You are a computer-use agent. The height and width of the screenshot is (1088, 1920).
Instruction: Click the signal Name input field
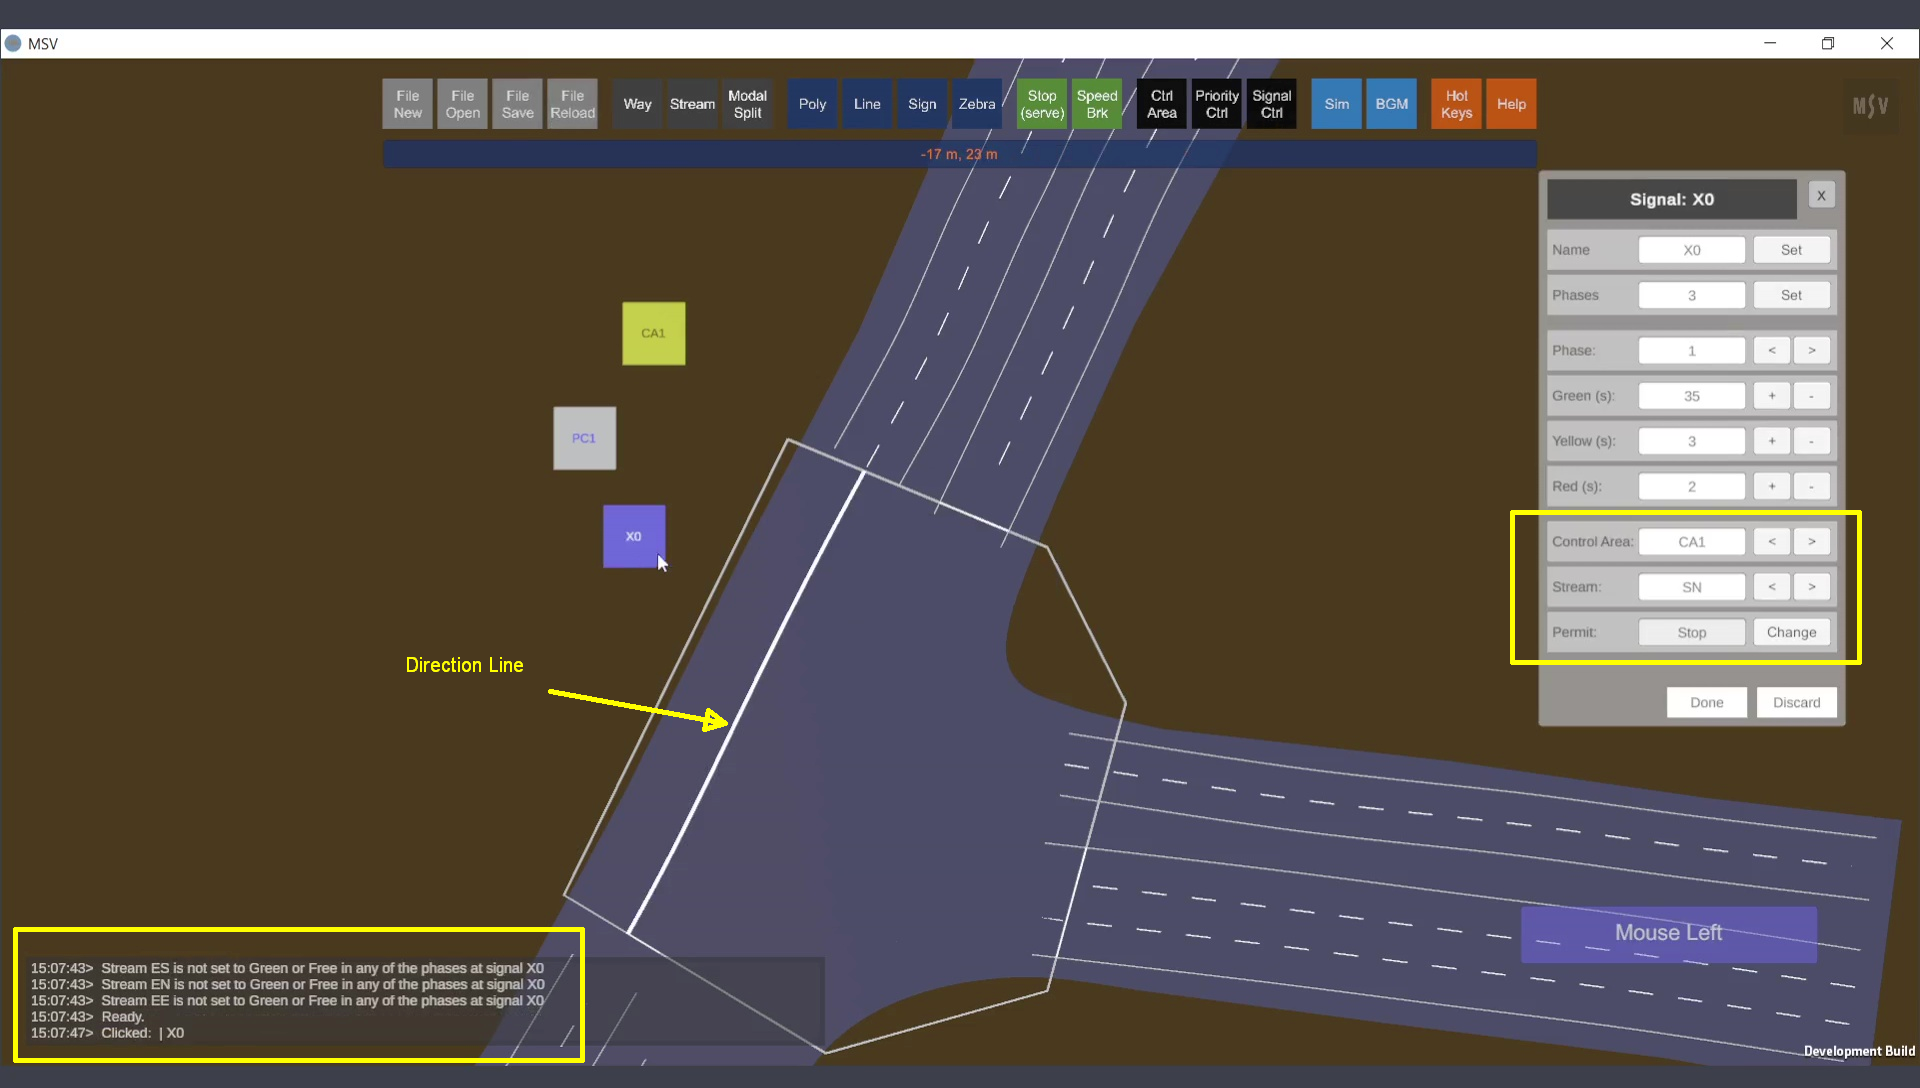tap(1691, 250)
